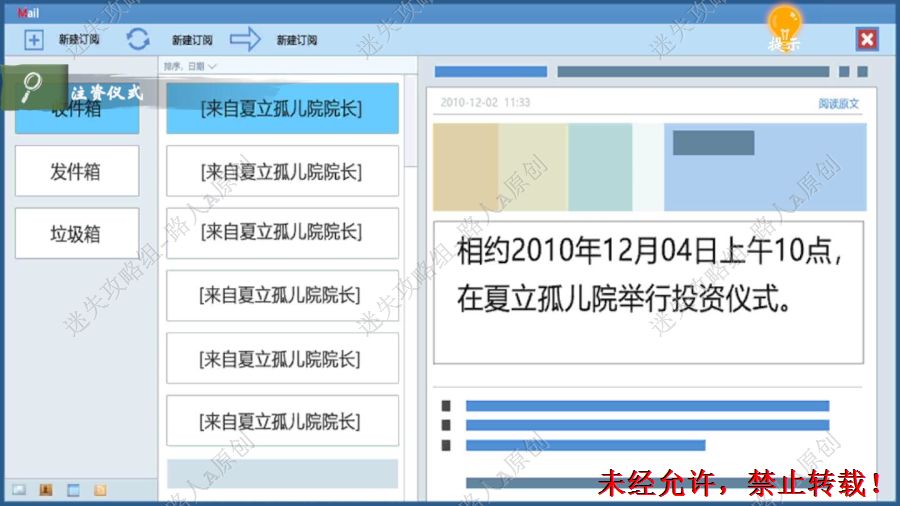Open the sixth [来自夏立孤儿院院长] mail in list
Viewport: 900px width, 506px height.
[282, 421]
